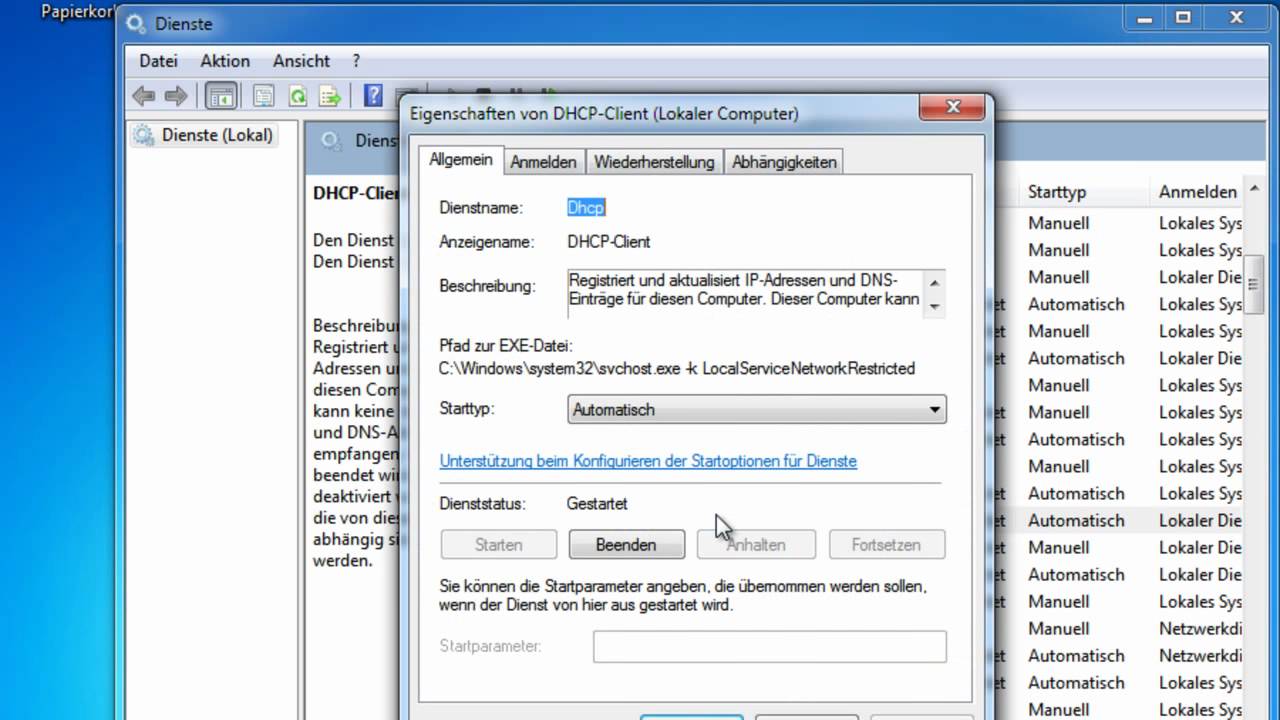Click the Papierkorb desktop icon label
1280x720 pixels.
point(78,12)
